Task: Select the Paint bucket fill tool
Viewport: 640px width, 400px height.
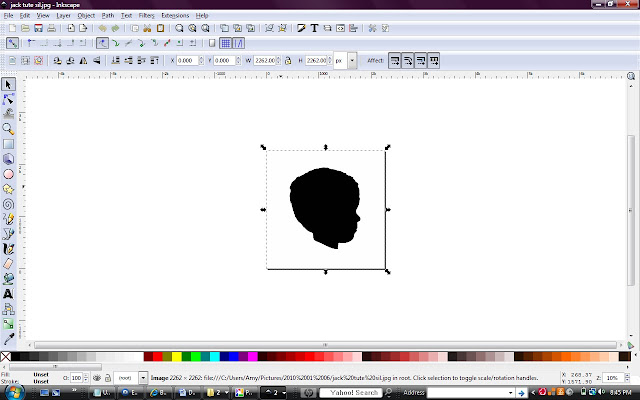Action: click(x=8, y=279)
